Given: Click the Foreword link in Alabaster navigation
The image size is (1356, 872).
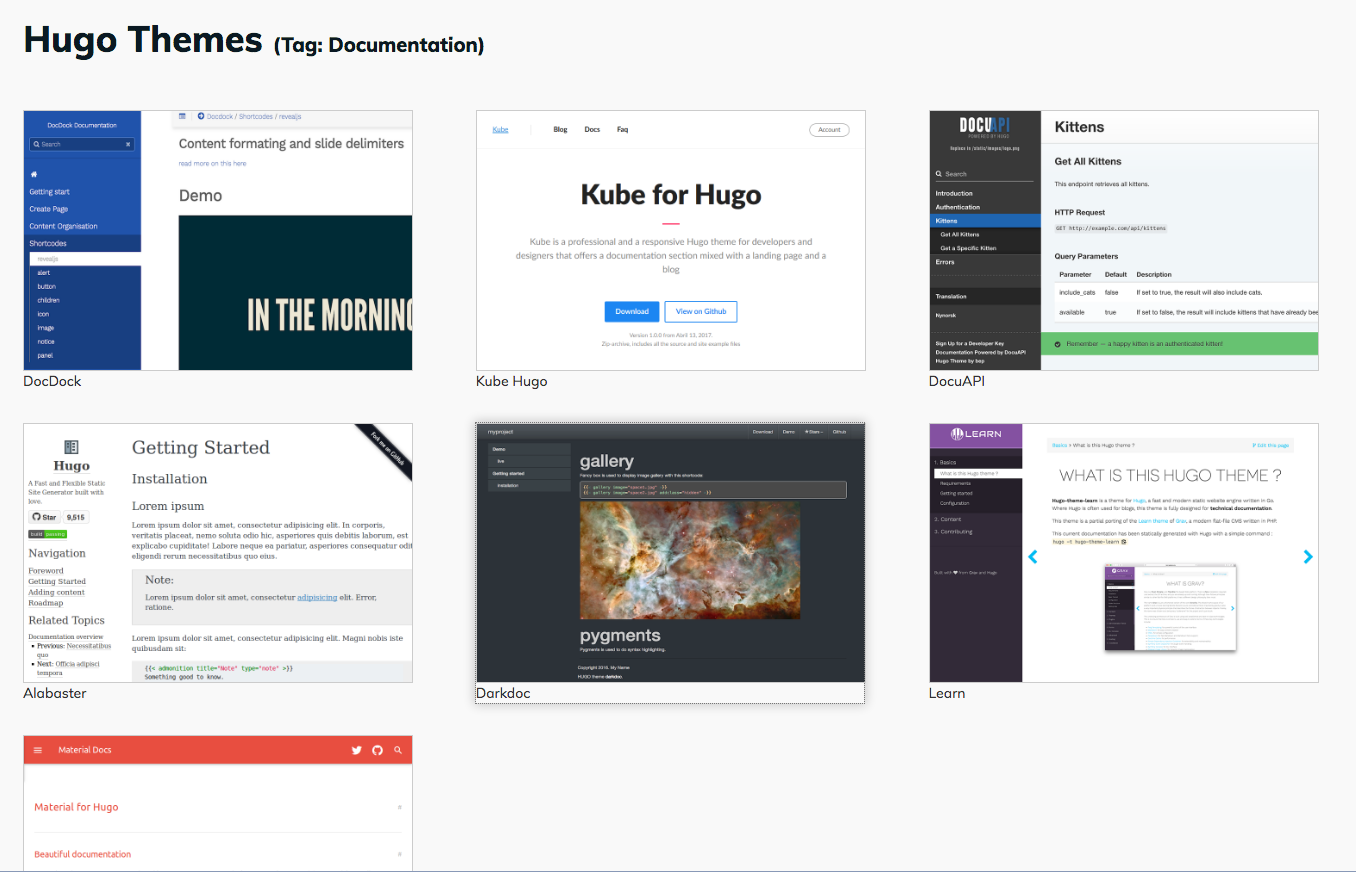Looking at the screenshot, I should tap(46, 570).
